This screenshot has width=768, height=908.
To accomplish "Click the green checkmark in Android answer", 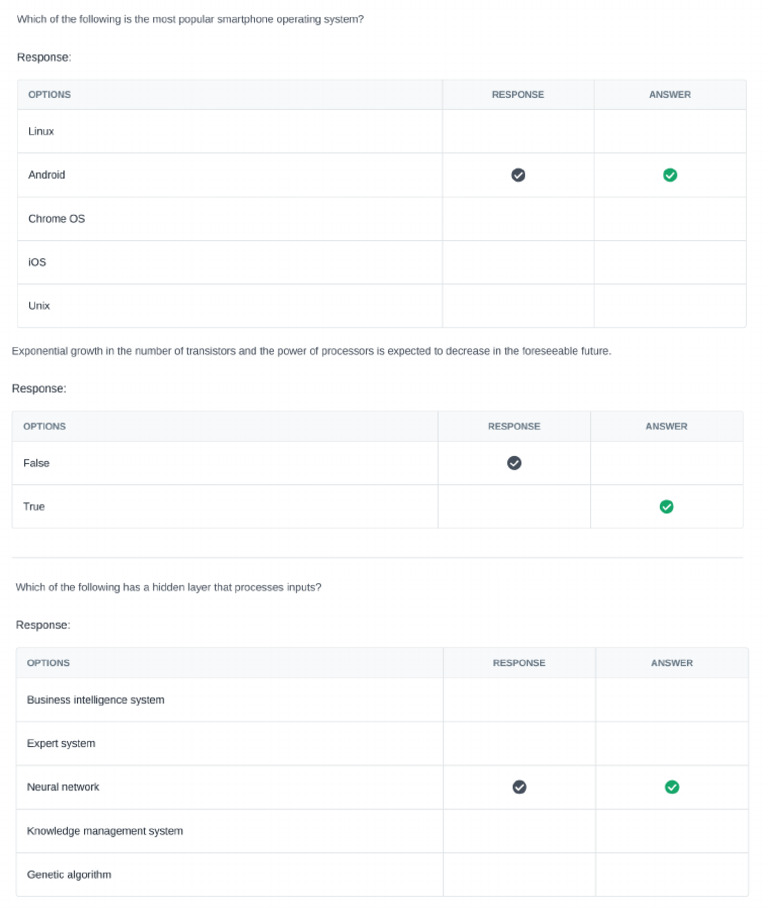I will [x=670, y=175].
